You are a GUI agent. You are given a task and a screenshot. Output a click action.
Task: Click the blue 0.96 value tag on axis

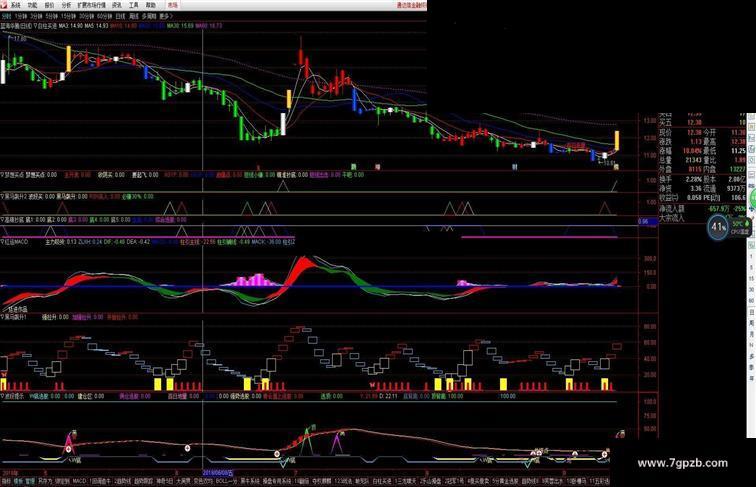648,222
